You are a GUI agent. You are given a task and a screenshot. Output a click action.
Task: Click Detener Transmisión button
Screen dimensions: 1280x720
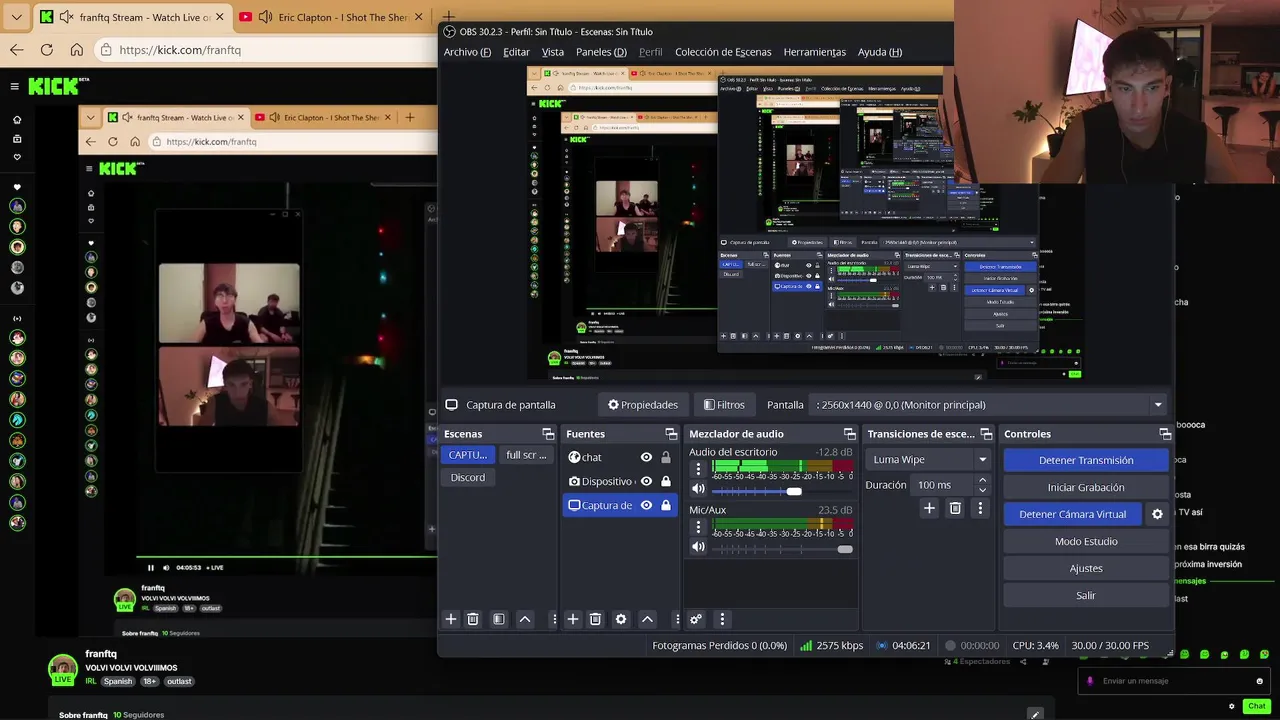(x=1086, y=460)
